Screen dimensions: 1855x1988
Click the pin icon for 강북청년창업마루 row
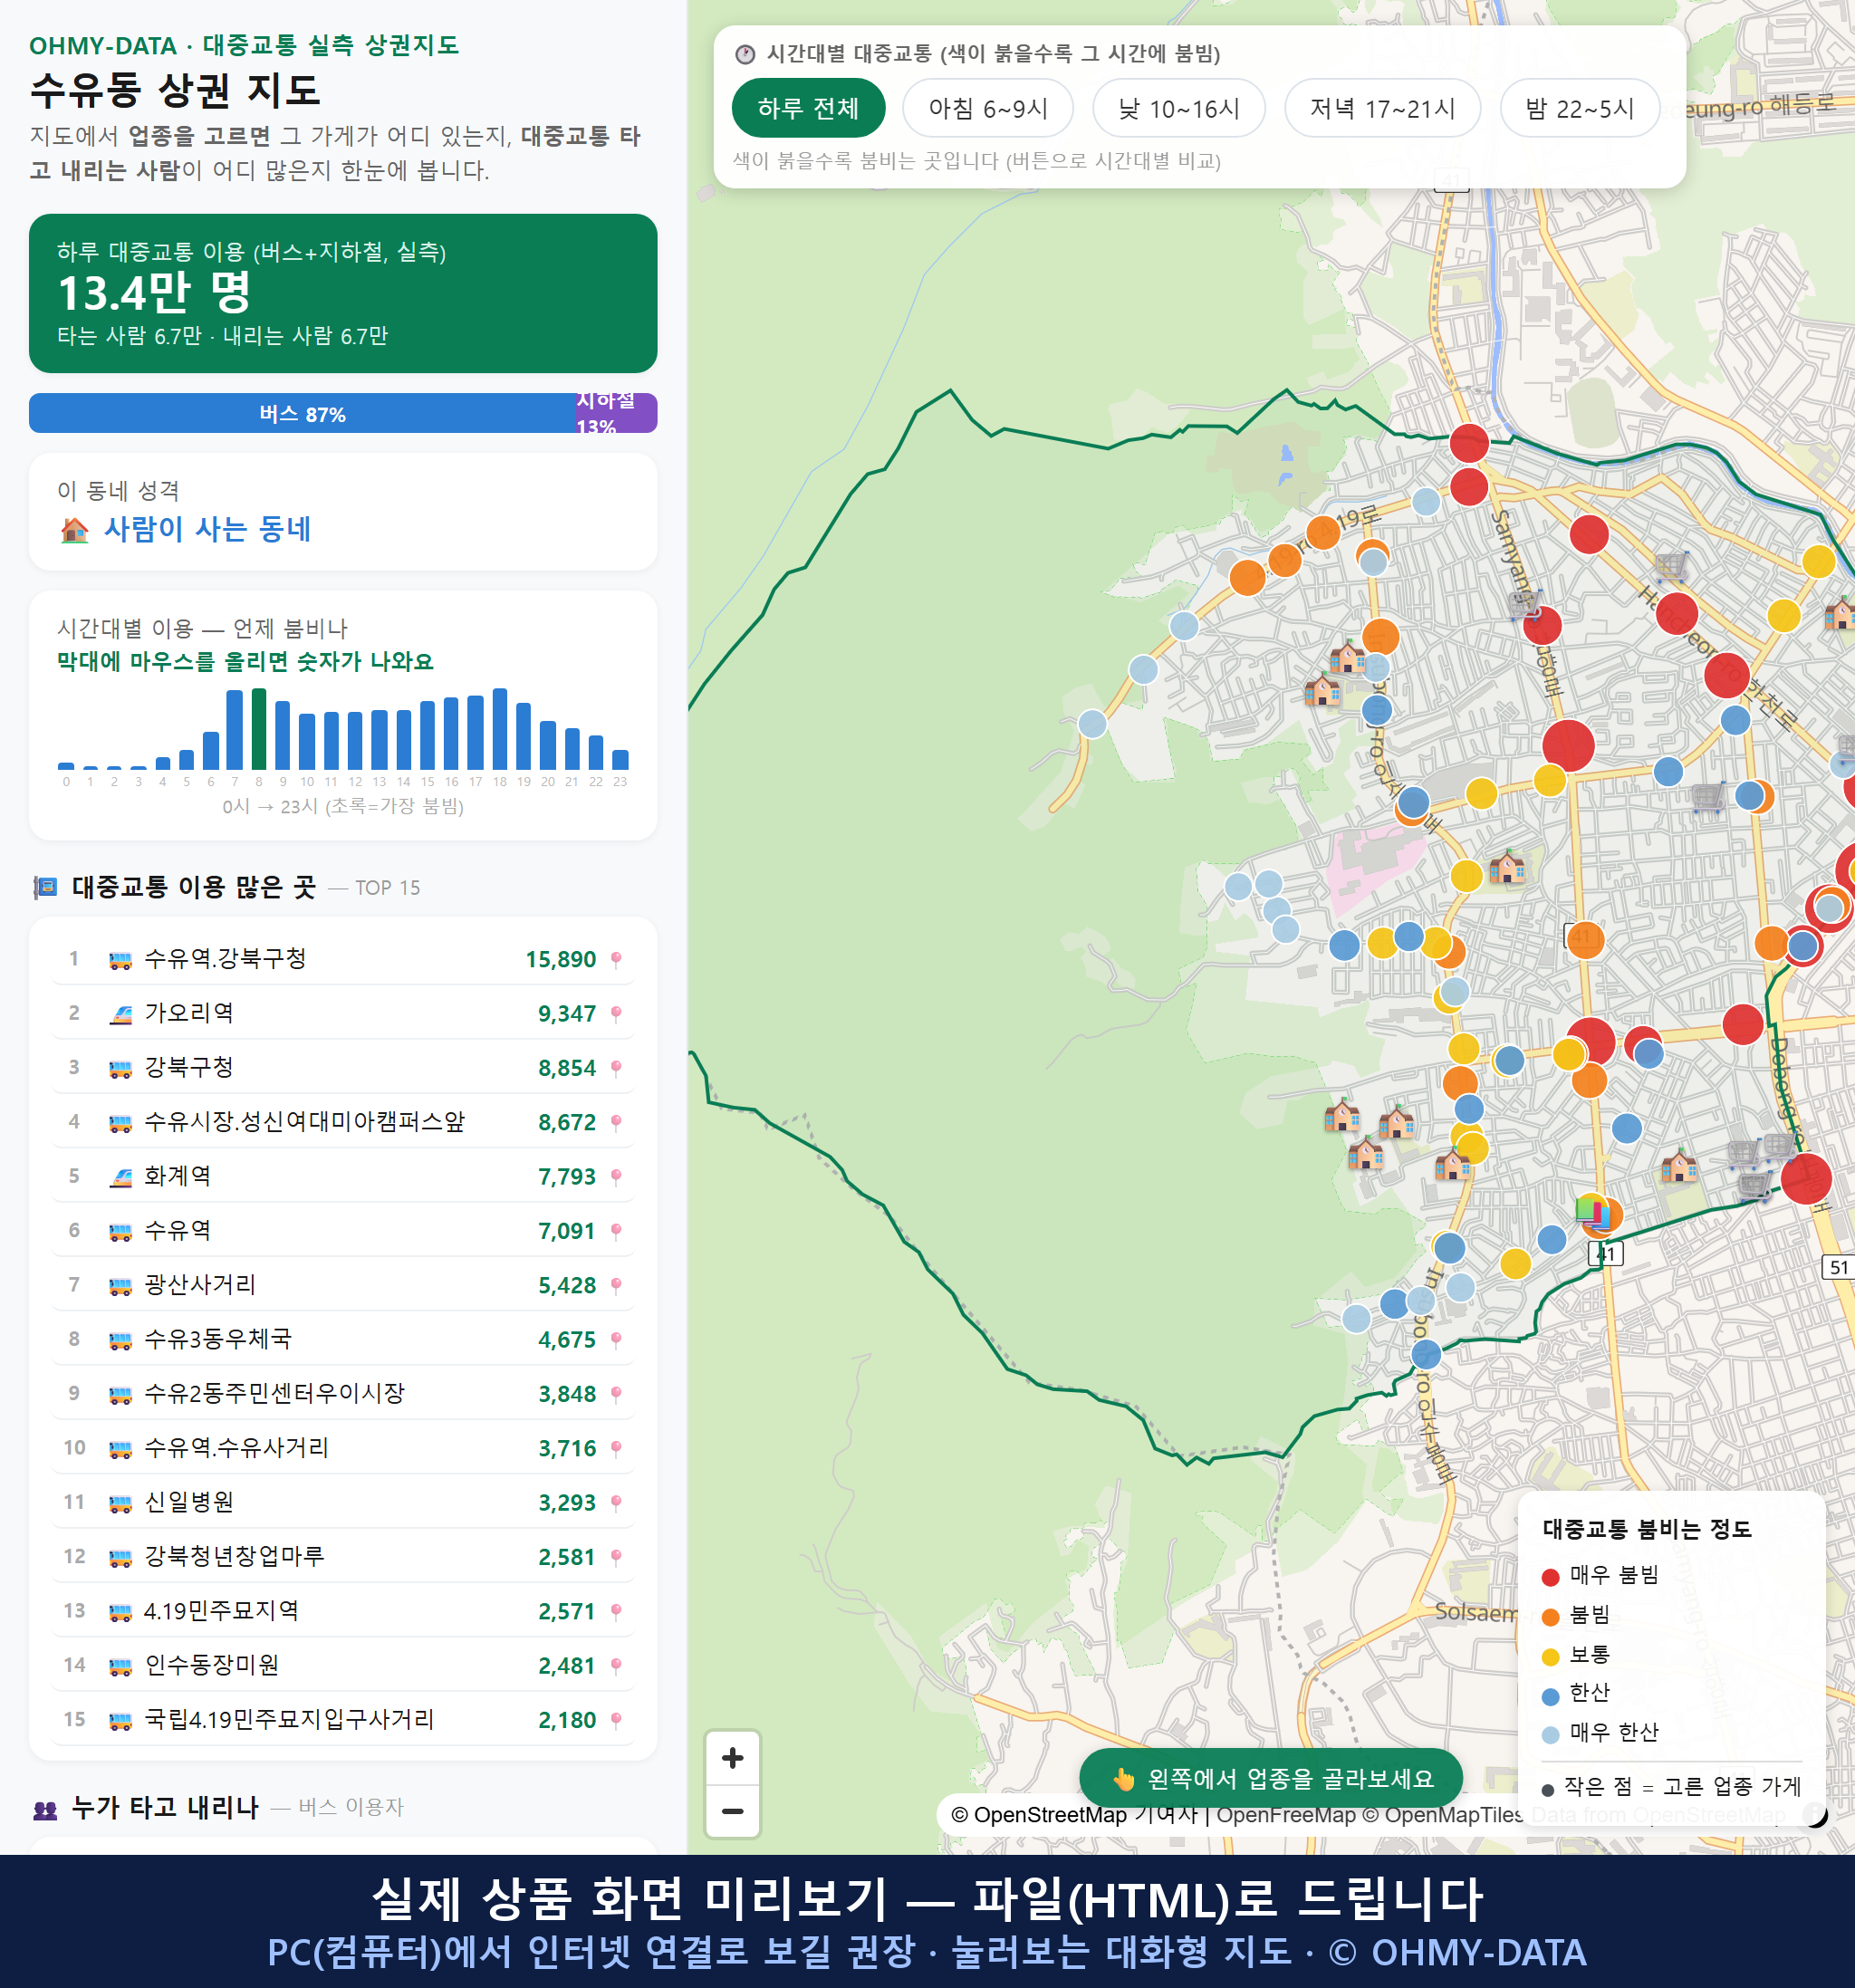click(x=616, y=1557)
